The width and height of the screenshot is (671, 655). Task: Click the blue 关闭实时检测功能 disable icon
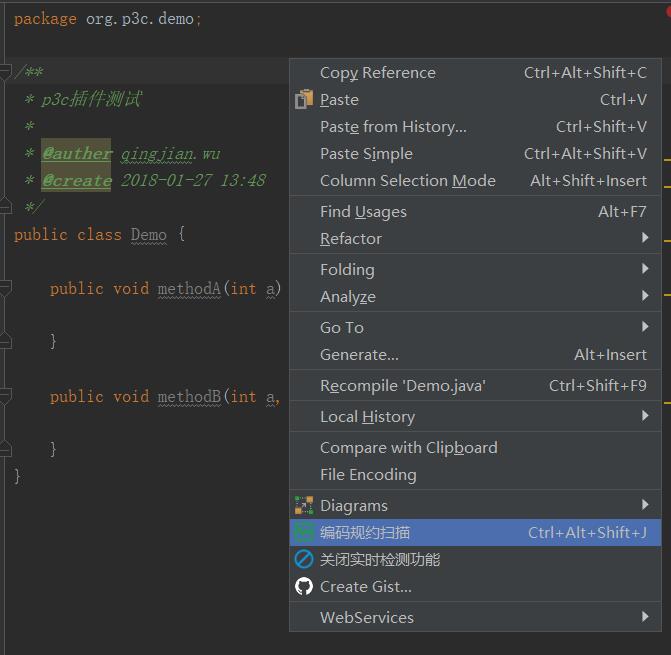(x=304, y=560)
